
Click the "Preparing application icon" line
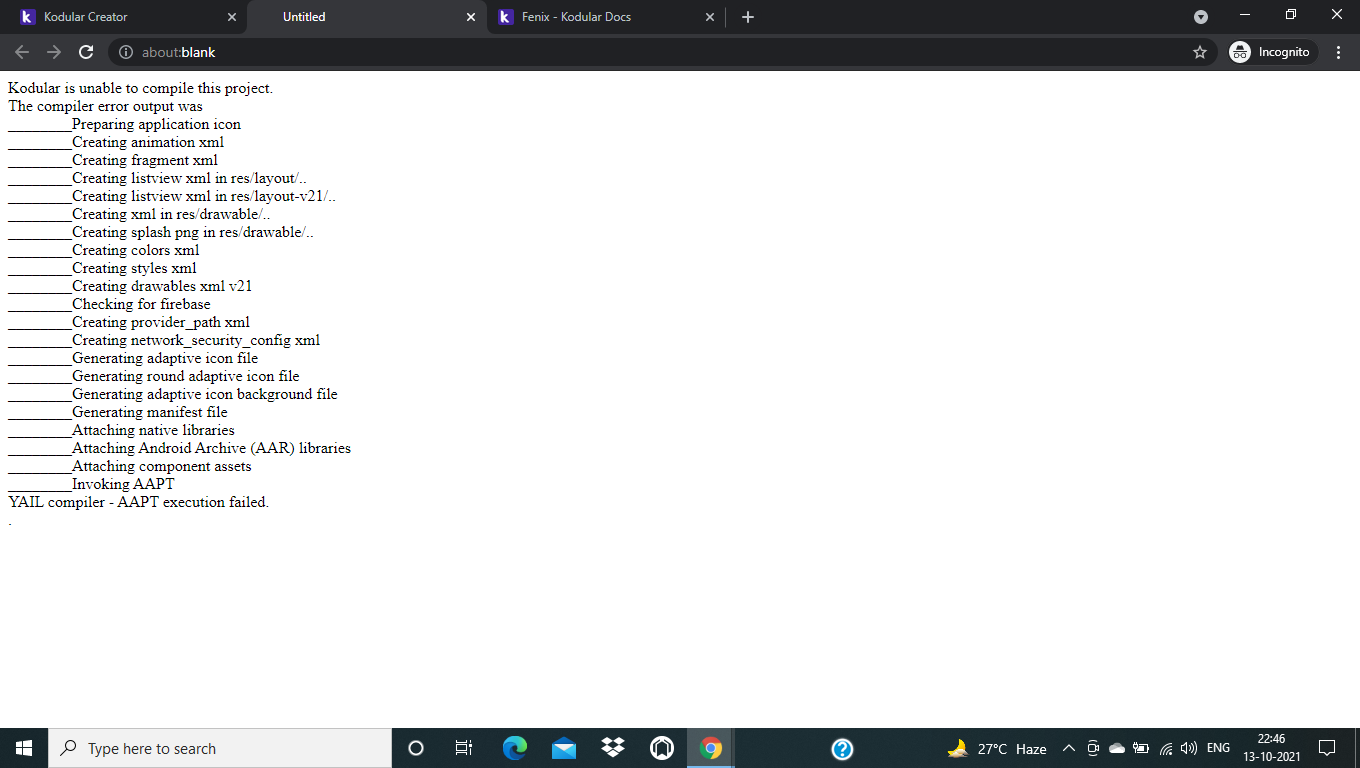[x=156, y=124]
